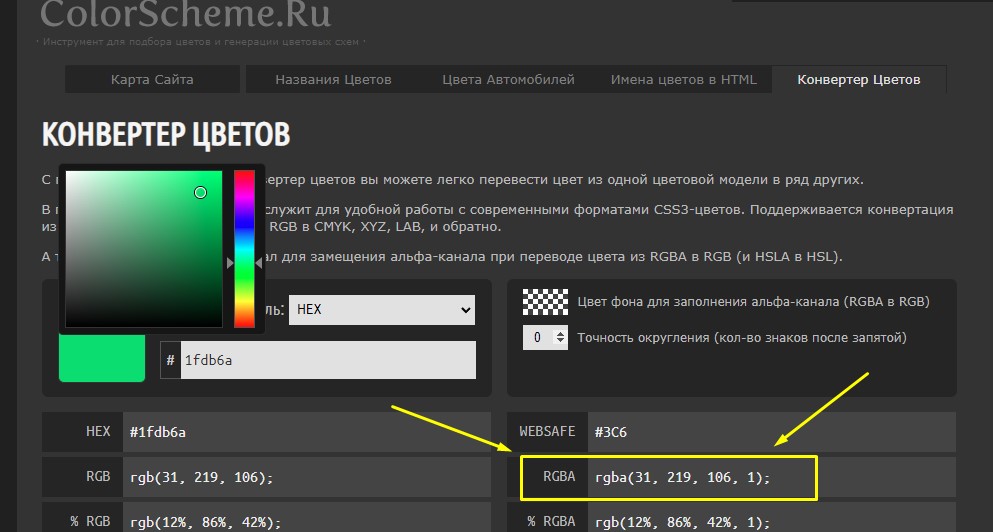Click the rainbow hue slider bar

point(244,248)
